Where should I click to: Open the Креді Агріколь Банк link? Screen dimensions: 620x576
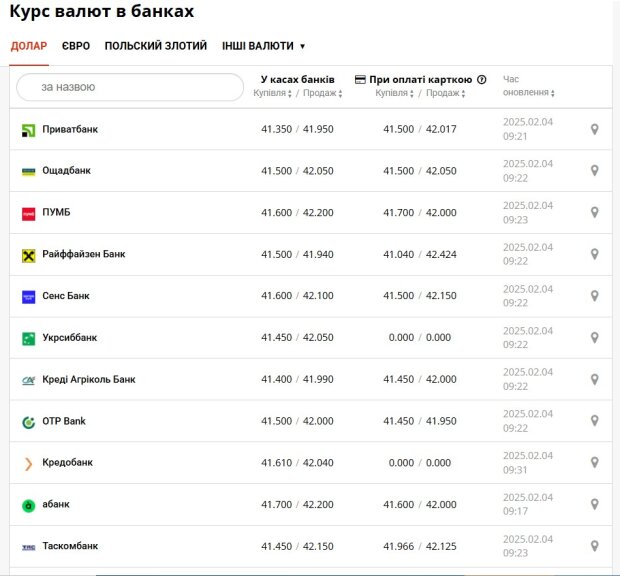89,380
